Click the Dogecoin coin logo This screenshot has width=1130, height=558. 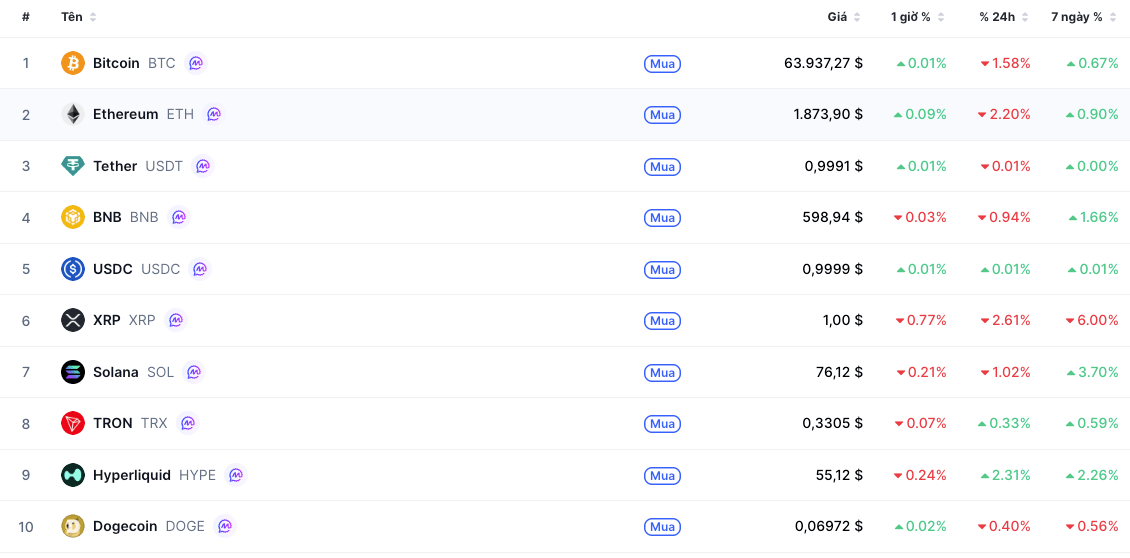pos(73,526)
